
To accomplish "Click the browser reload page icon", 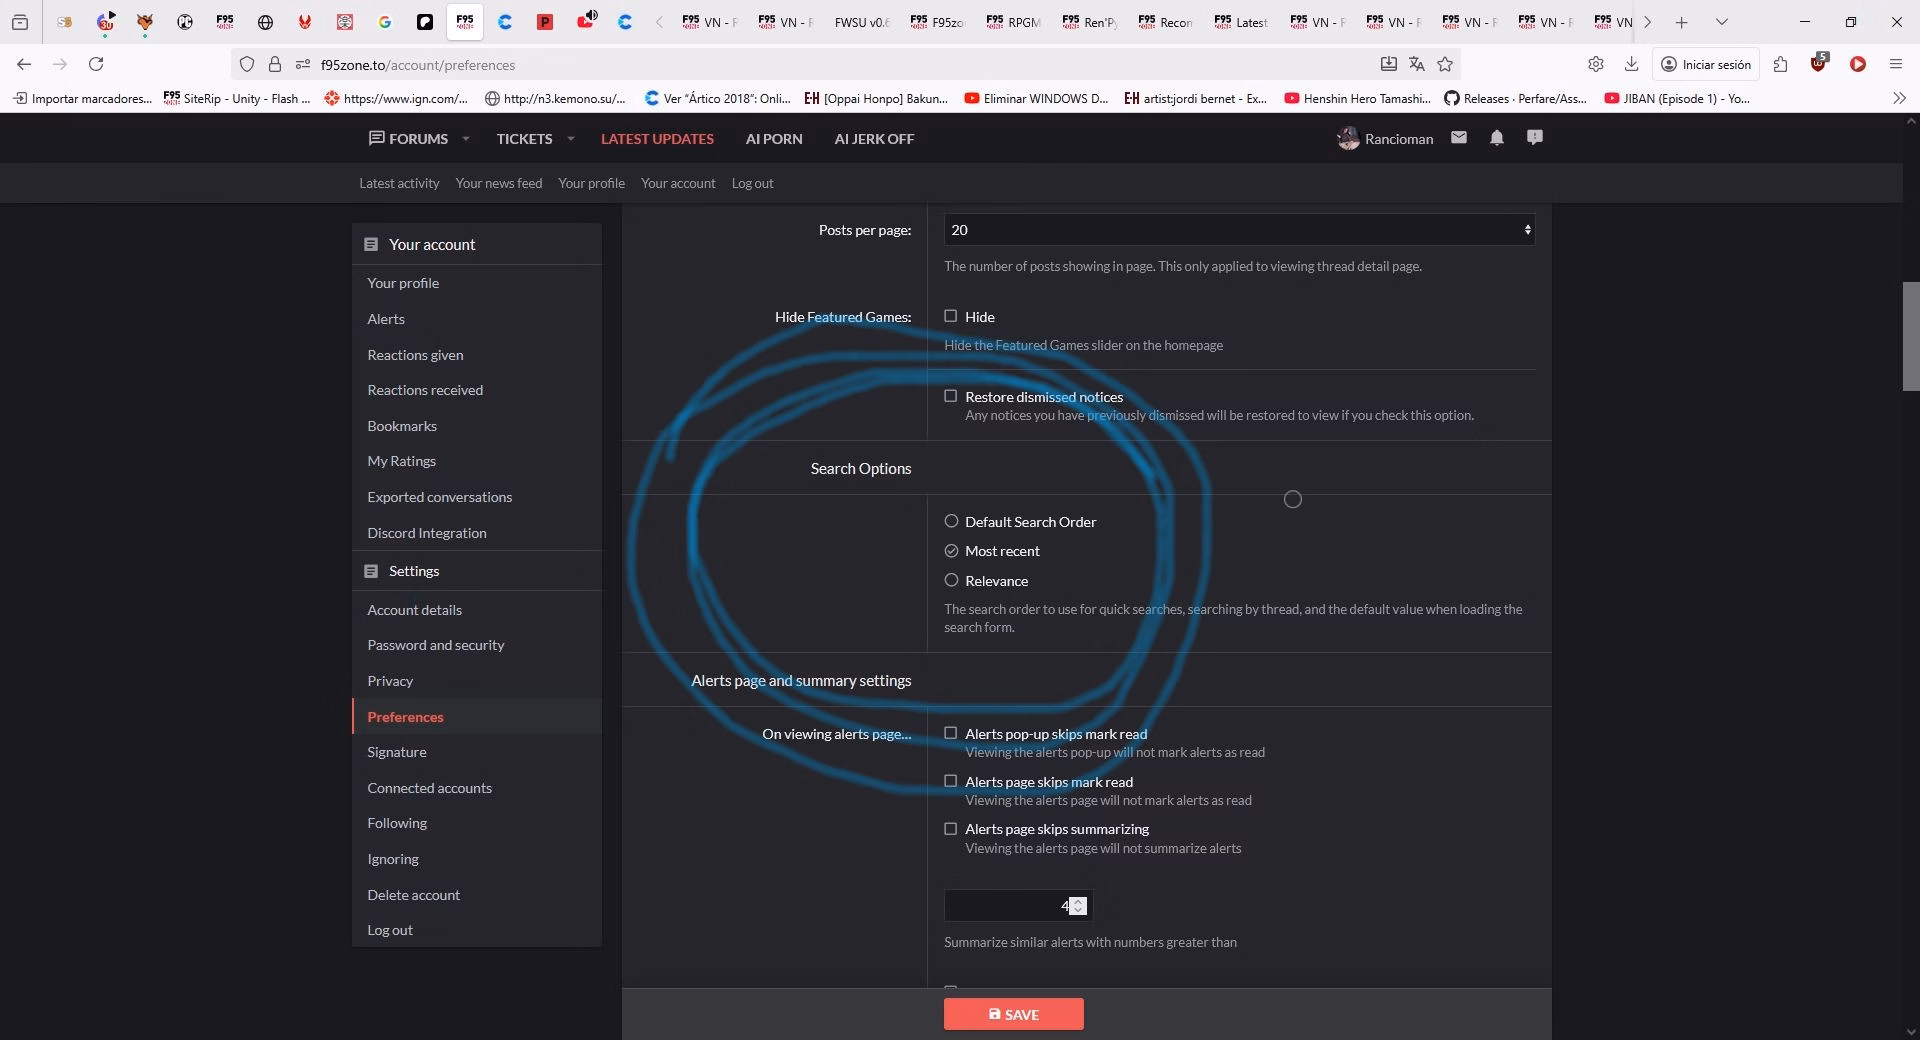I will [96, 64].
